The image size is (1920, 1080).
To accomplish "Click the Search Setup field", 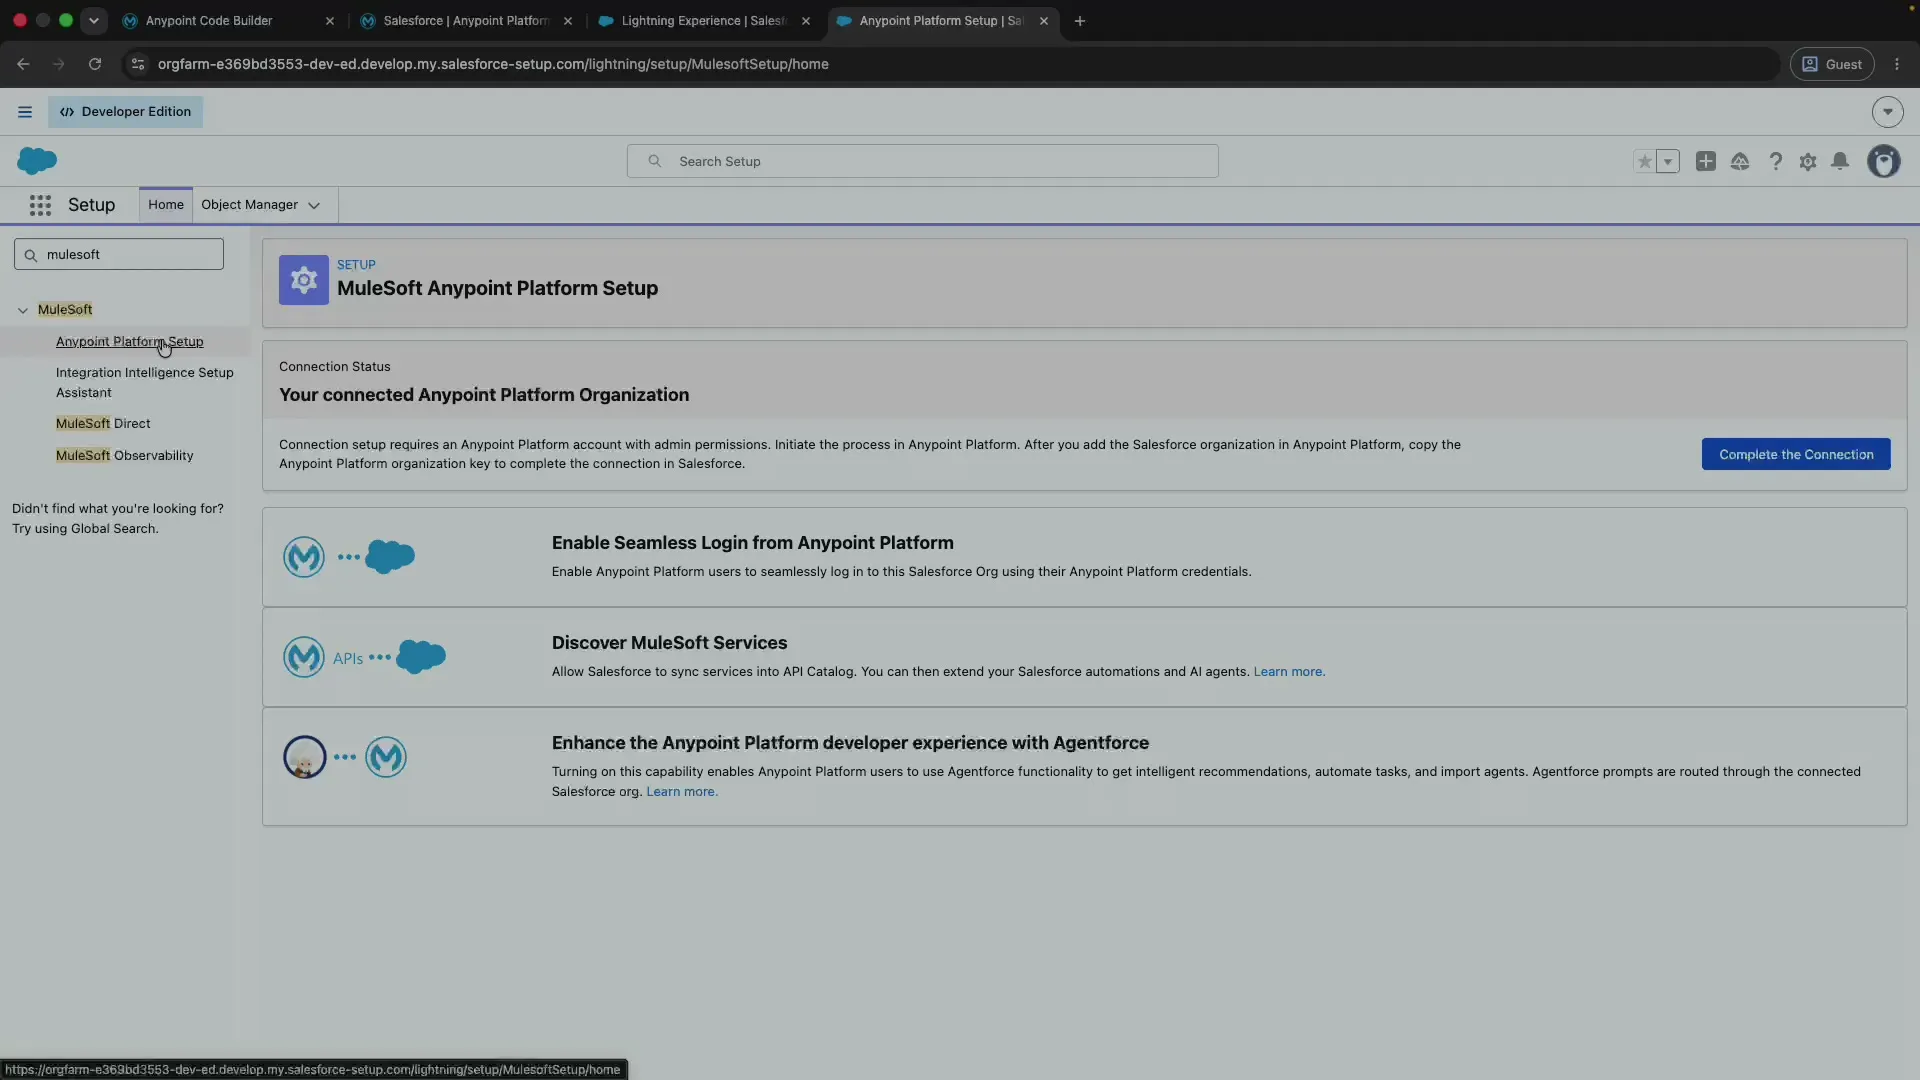I will point(922,161).
